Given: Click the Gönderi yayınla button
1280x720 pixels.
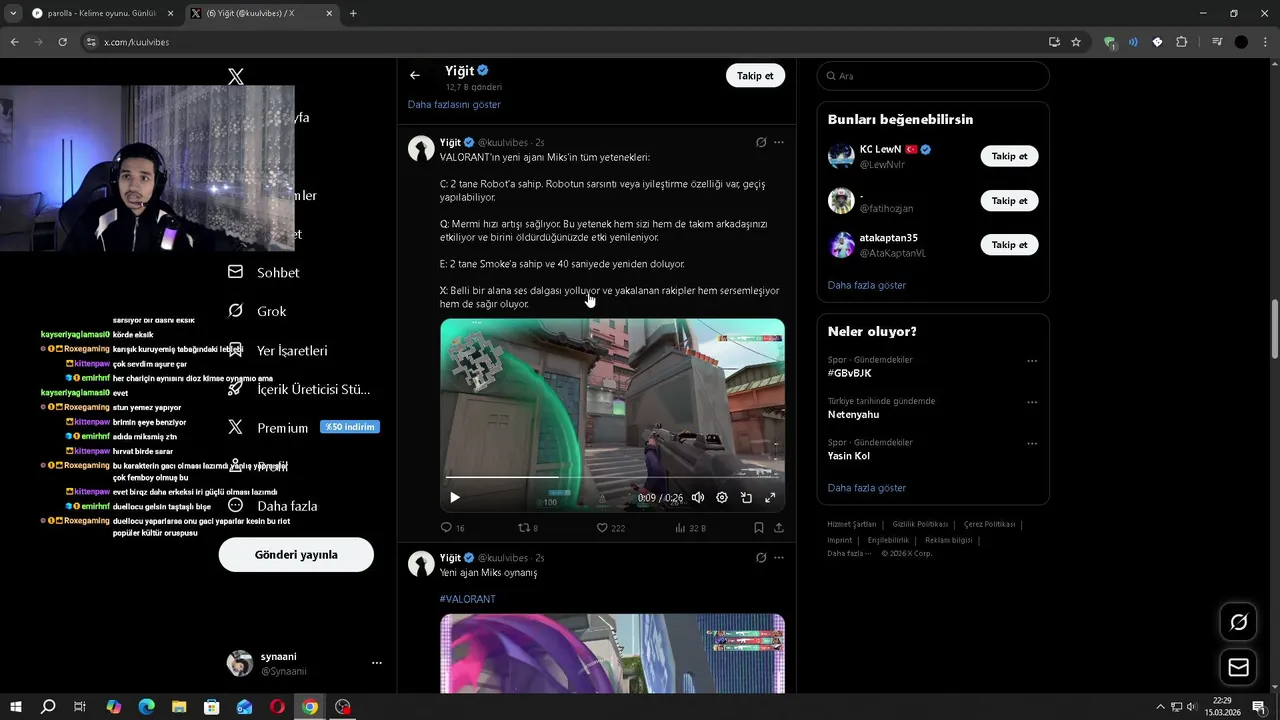Looking at the screenshot, I should click(x=296, y=555).
